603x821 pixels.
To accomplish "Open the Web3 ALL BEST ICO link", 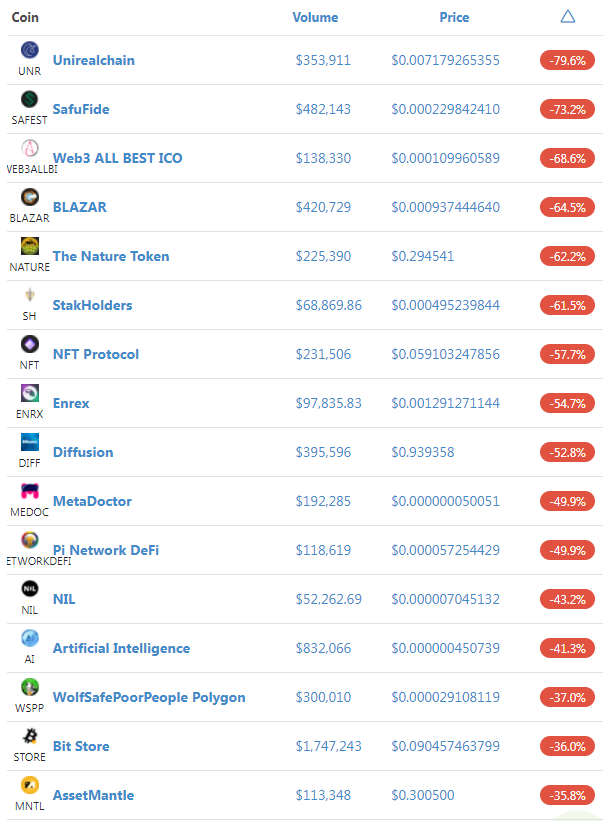I will pos(117,158).
